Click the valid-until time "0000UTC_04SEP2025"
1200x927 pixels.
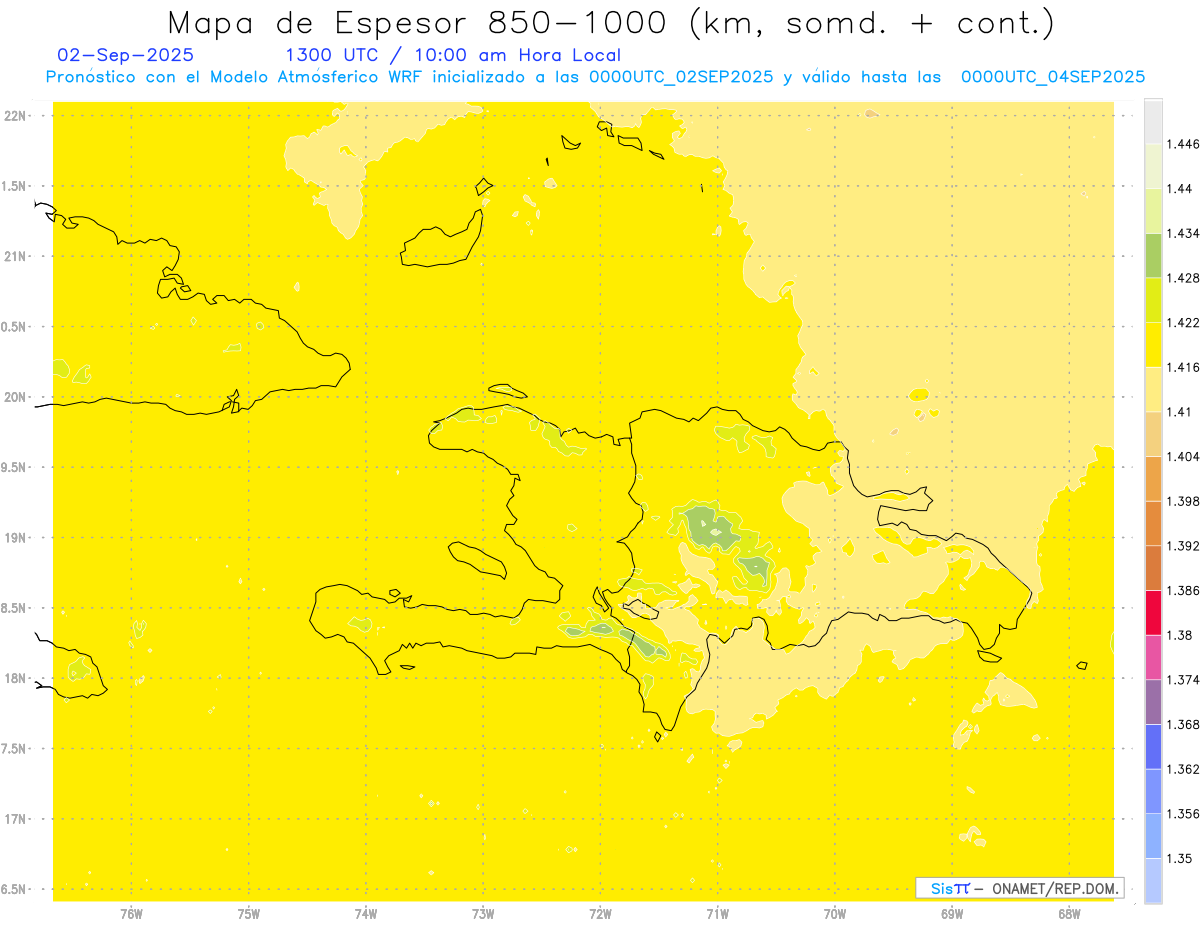1053,77
